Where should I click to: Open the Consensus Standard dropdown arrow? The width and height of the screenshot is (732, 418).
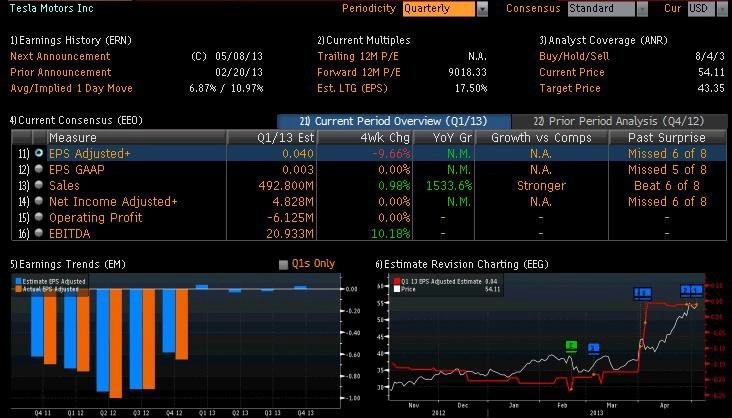tap(642, 9)
